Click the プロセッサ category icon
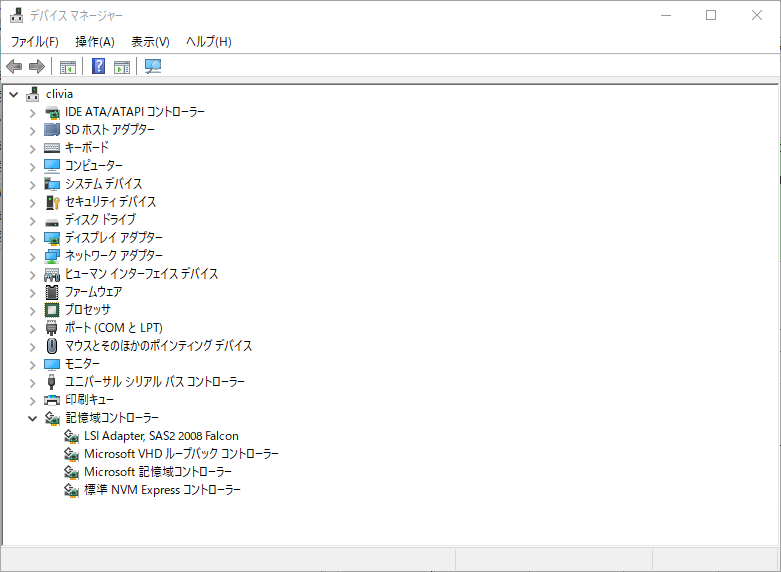The width and height of the screenshot is (781, 572). point(52,310)
